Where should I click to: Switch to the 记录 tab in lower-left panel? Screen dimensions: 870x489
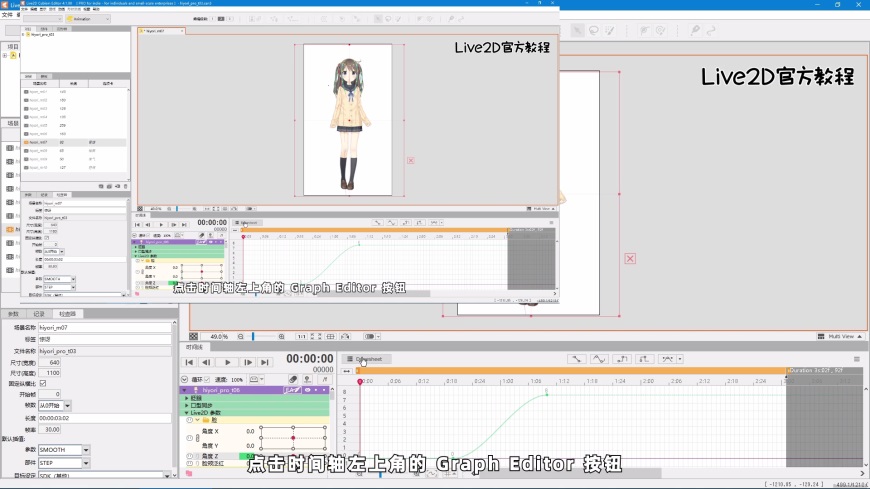coord(39,314)
